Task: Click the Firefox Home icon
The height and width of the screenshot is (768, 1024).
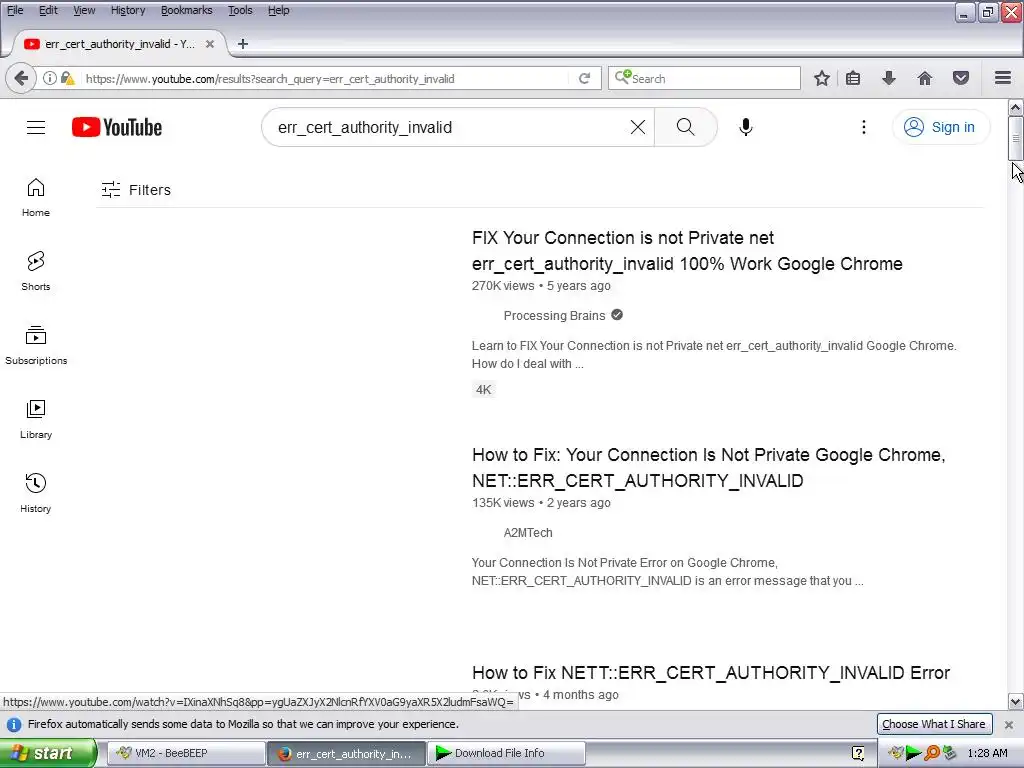Action: point(924,78)
